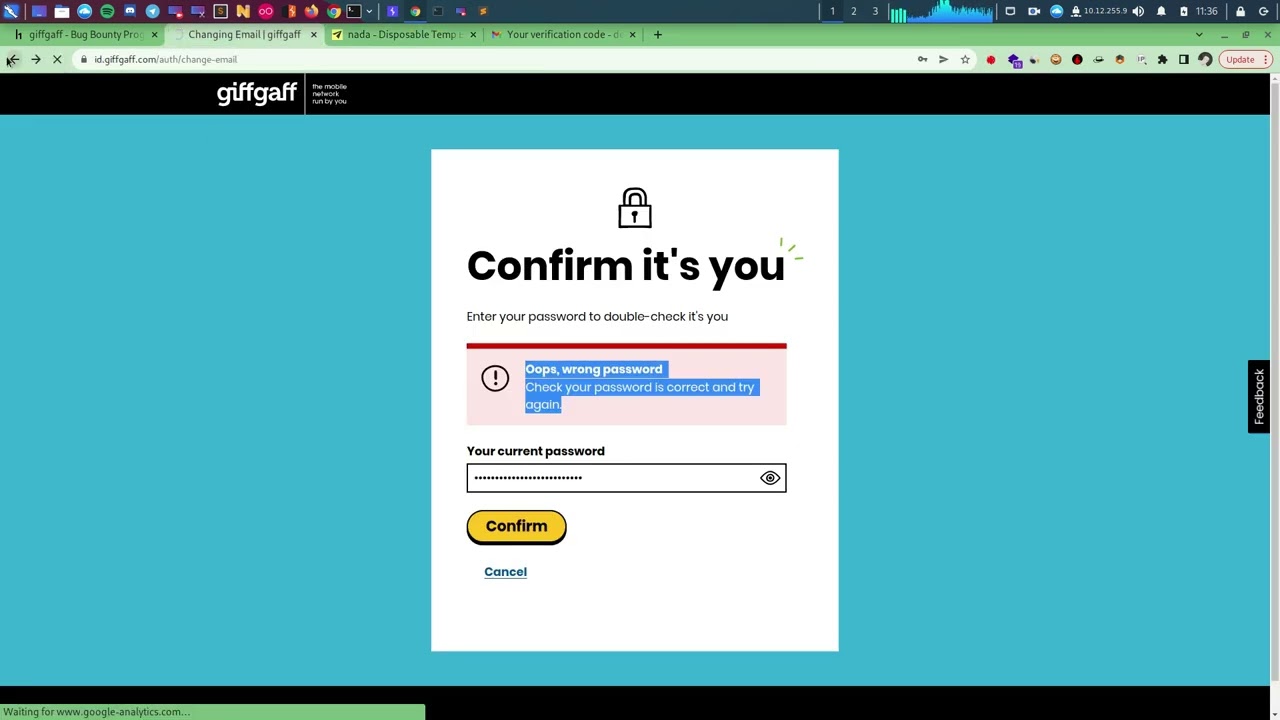Image resolution: width=1280 pixels, height=720 pixels.
Task: Close the giffgaff Bug Bounty tab
Action: point(154,34)
